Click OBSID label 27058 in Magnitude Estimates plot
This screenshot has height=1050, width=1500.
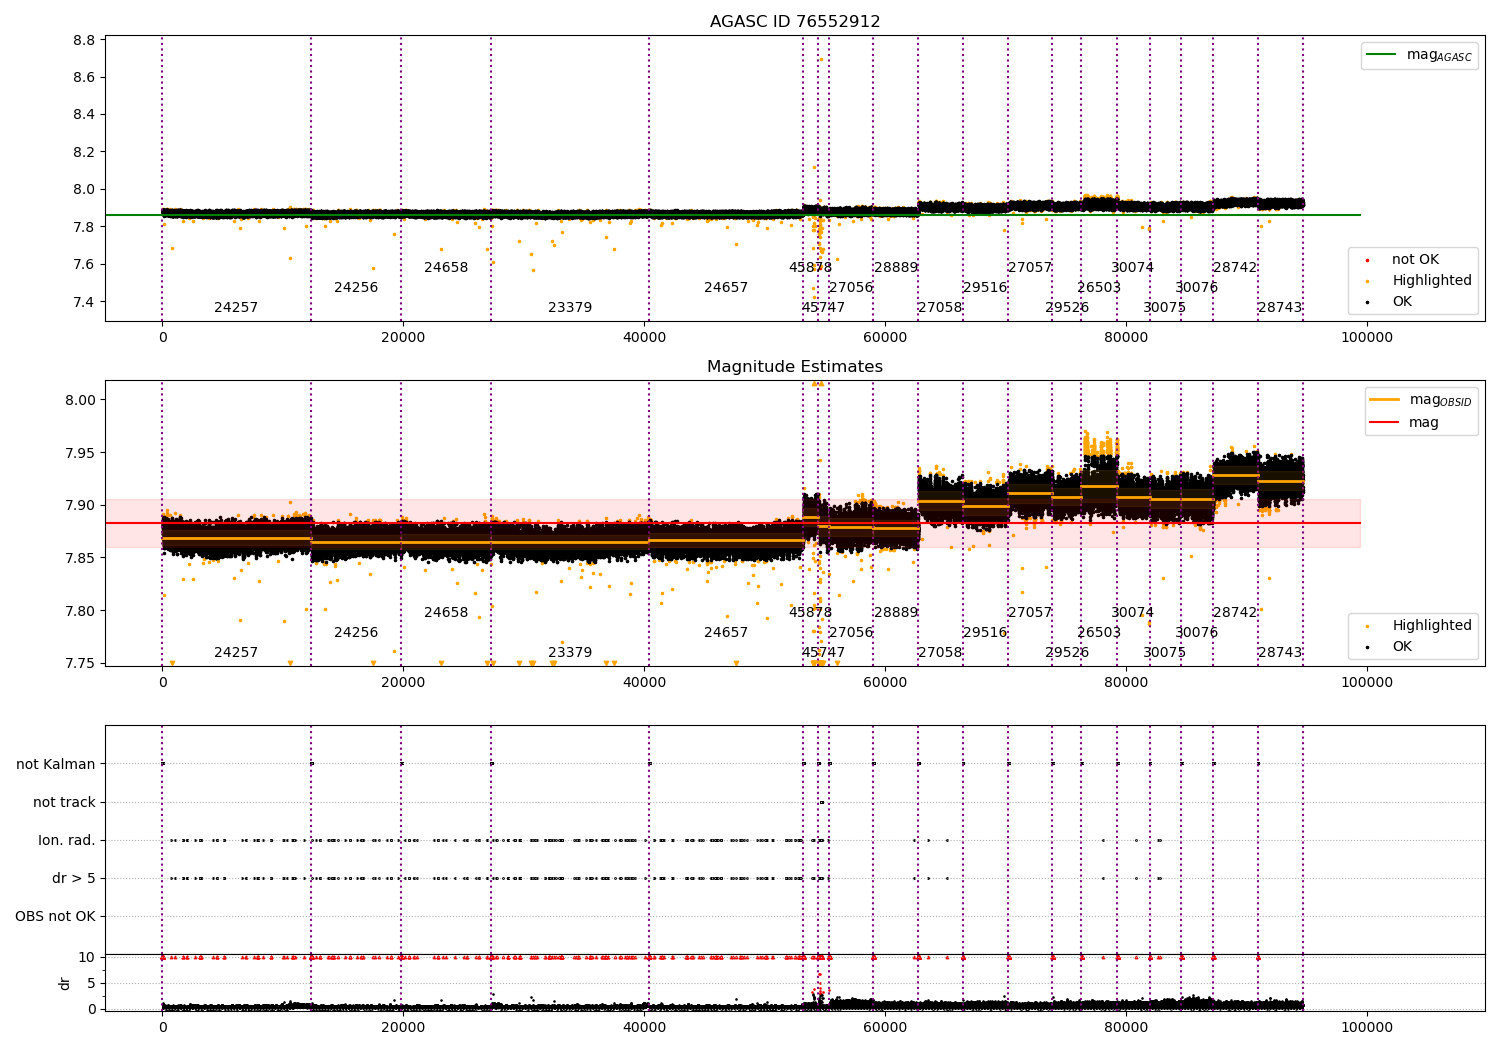click(x=940, y=653)
